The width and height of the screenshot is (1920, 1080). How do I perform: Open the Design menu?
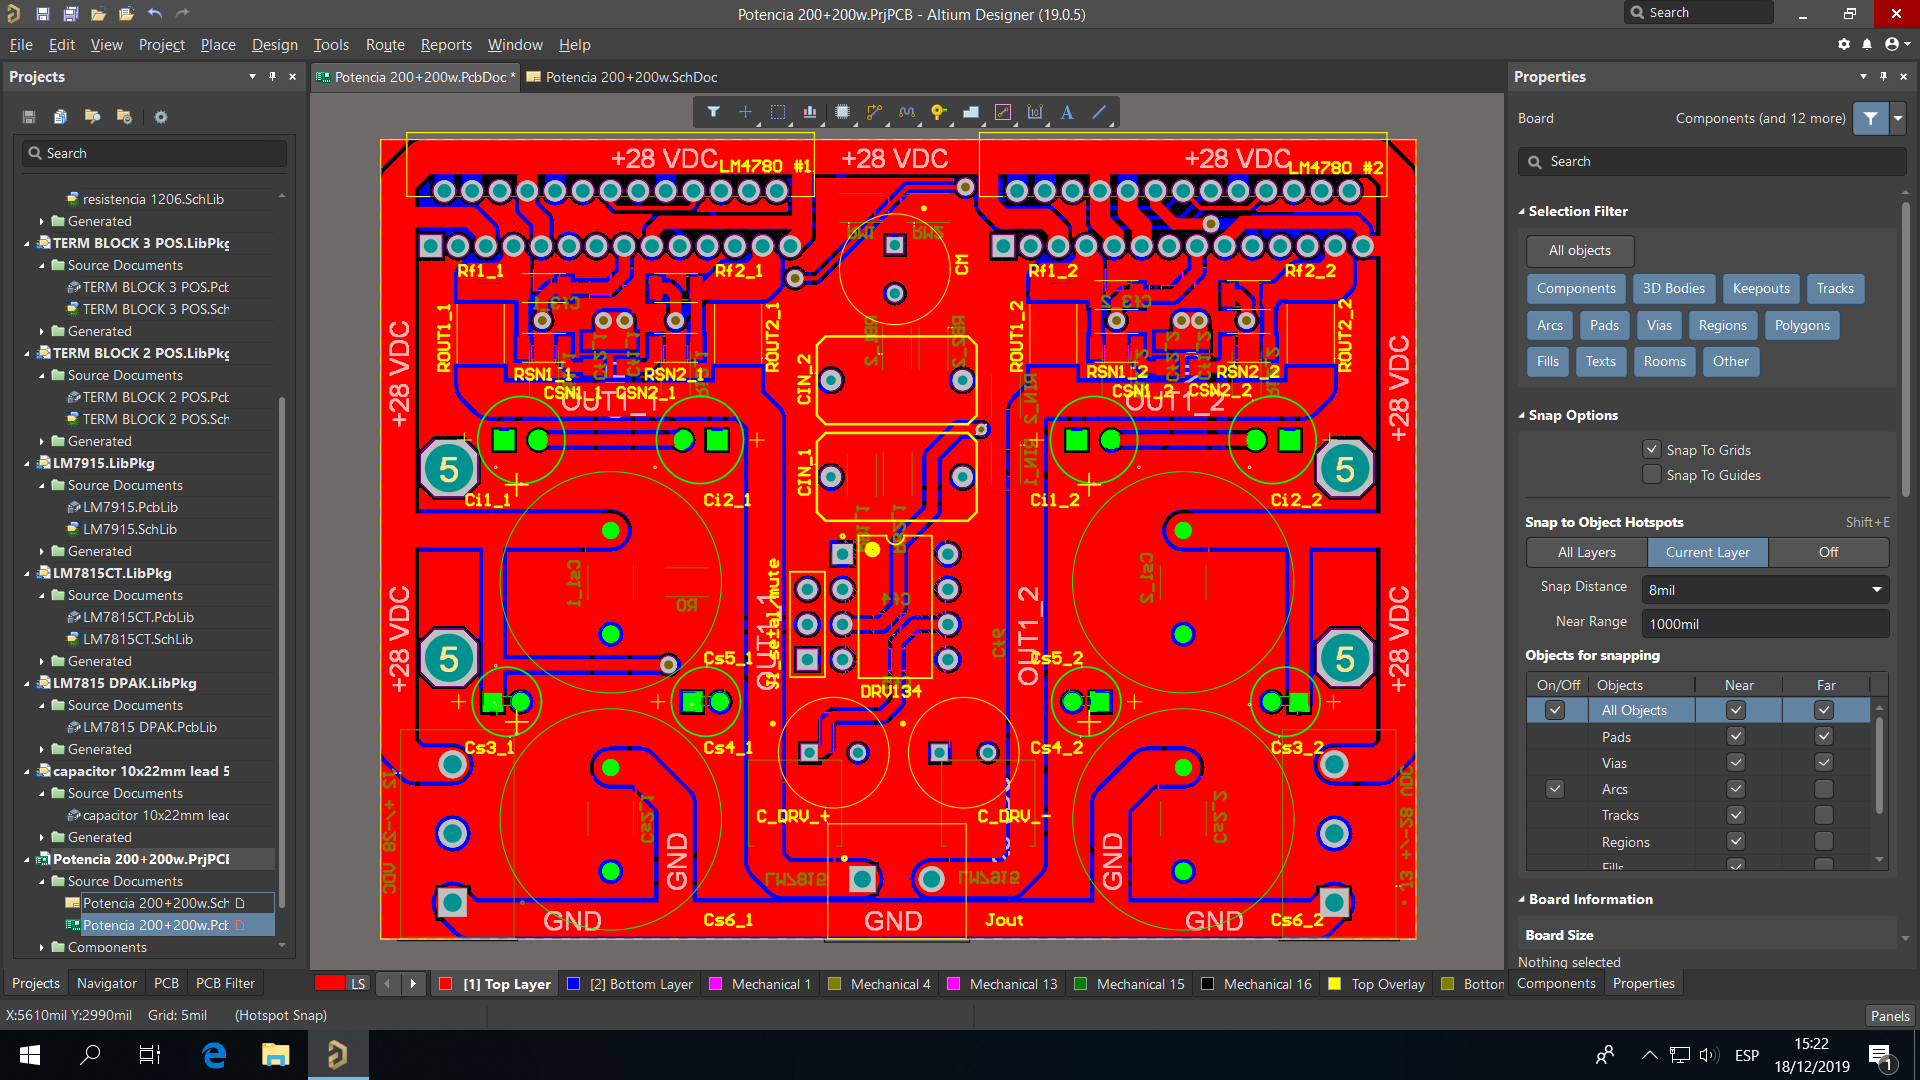pyautogui.click(x=274, y=44)
